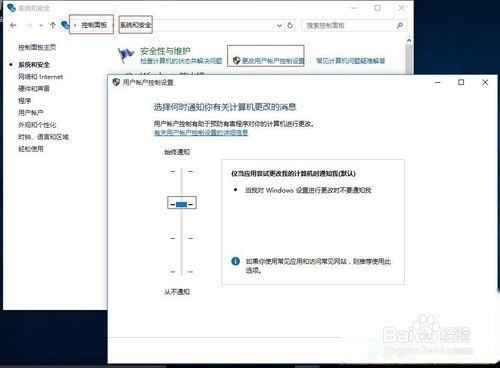Click the scroll-up arrow of Control Panel scrollbar
500x368 pixels.
409,40
